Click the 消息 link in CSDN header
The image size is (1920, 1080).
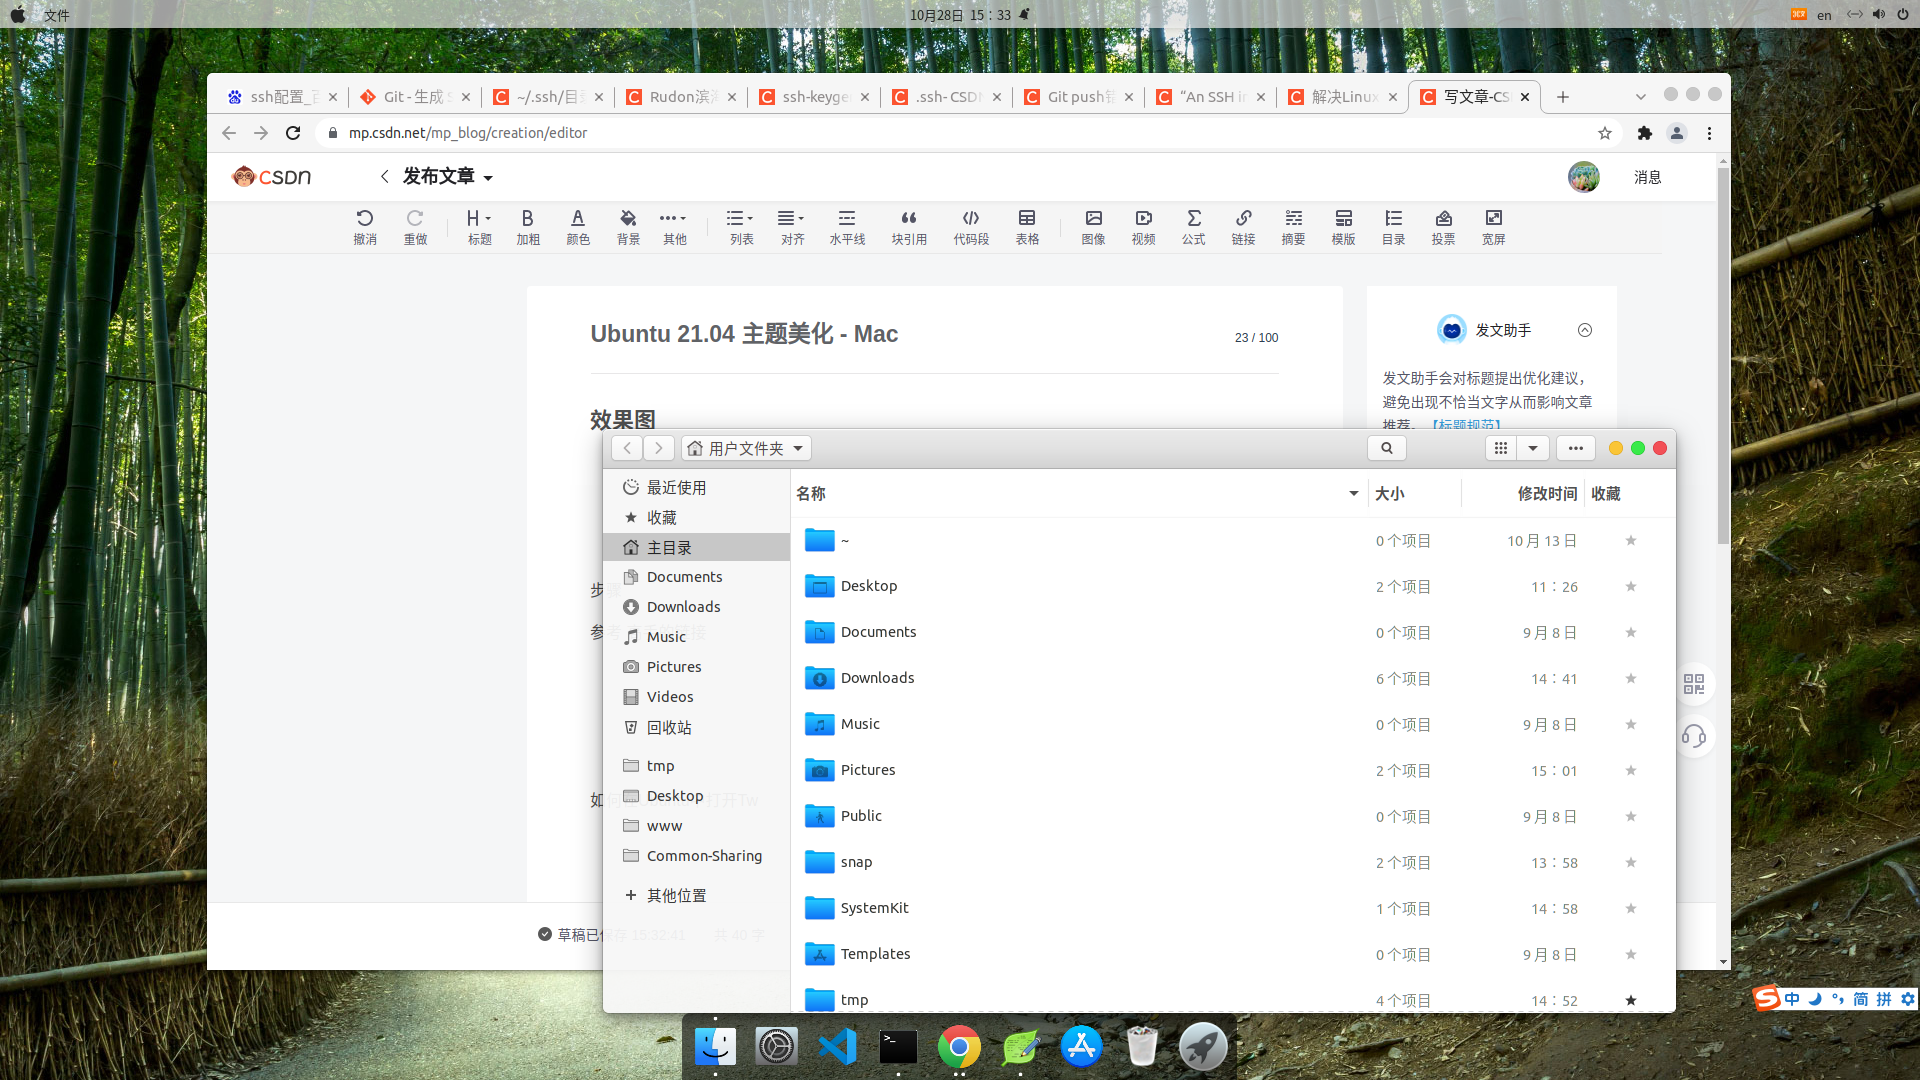[1647, 177]
